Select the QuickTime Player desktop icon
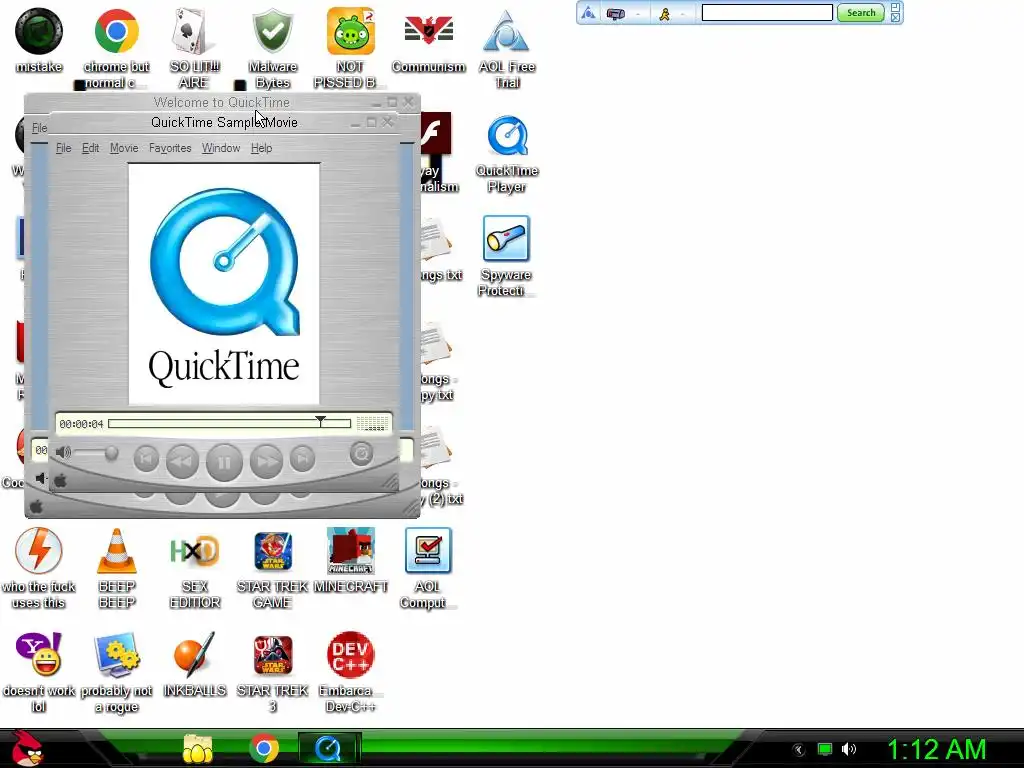Viewport: 1024px width, 768px height. 507,153
